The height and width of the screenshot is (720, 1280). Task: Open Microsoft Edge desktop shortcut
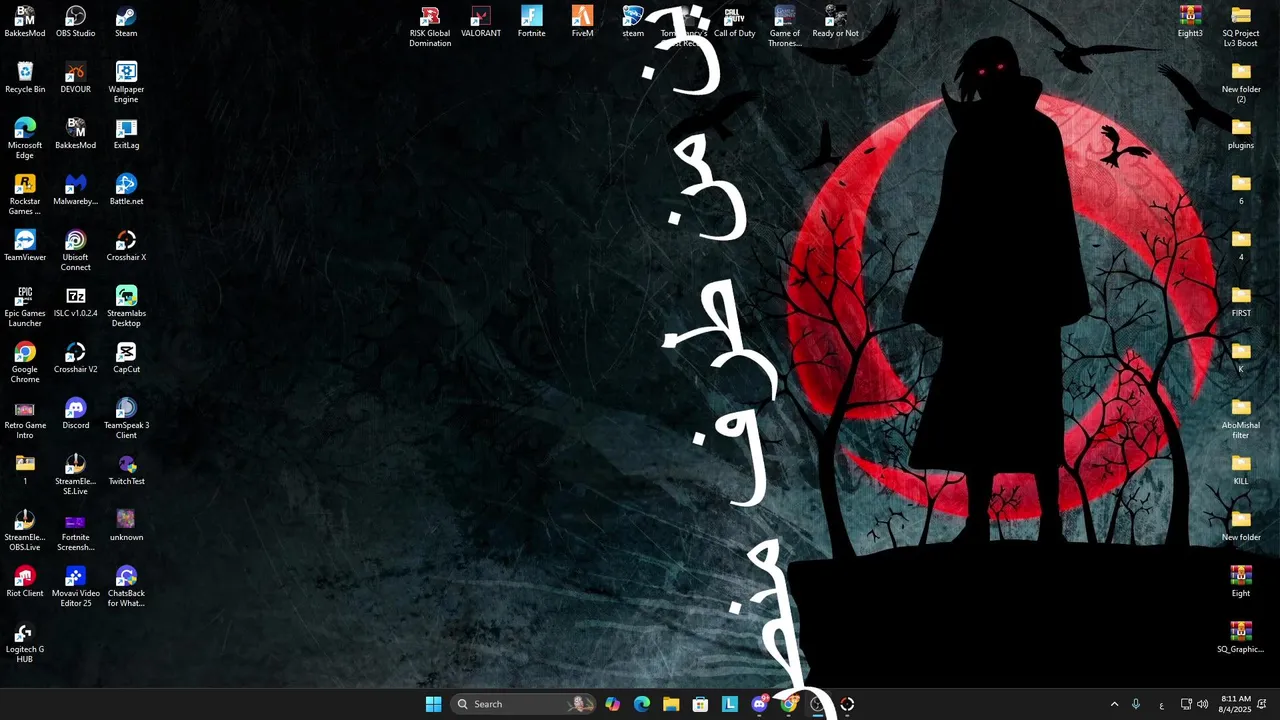pyautogui.click(x=25, y=139)
